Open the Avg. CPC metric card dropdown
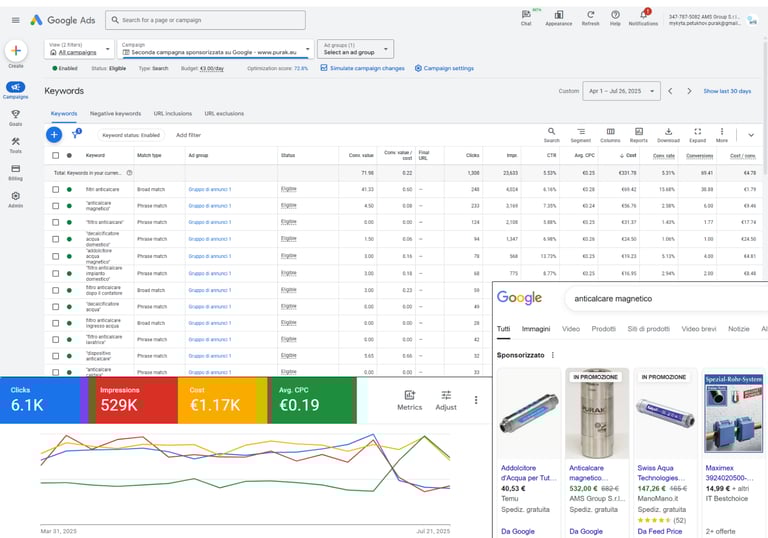 [x=312, y=400]
